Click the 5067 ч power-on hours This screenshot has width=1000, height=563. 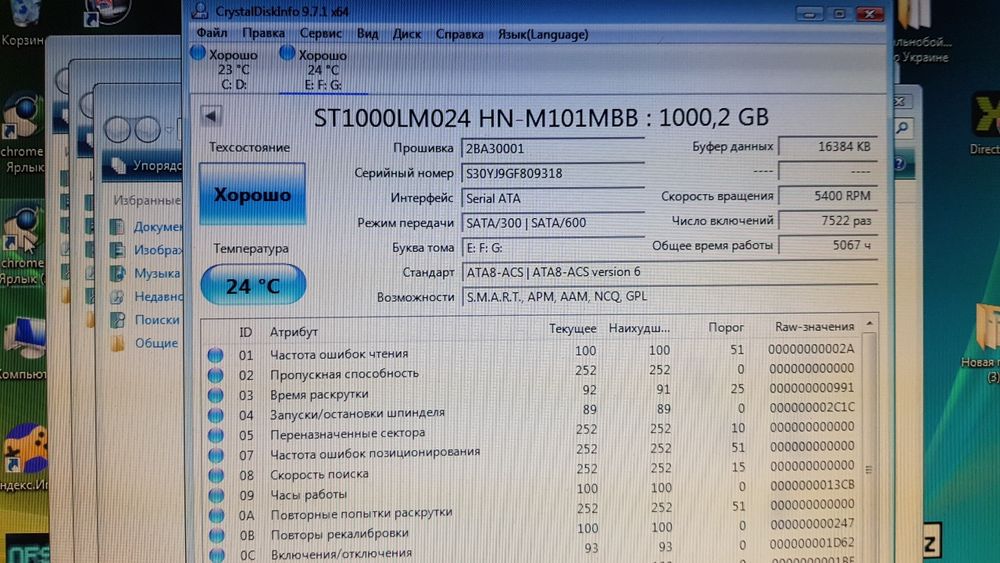tap(828, 245)
